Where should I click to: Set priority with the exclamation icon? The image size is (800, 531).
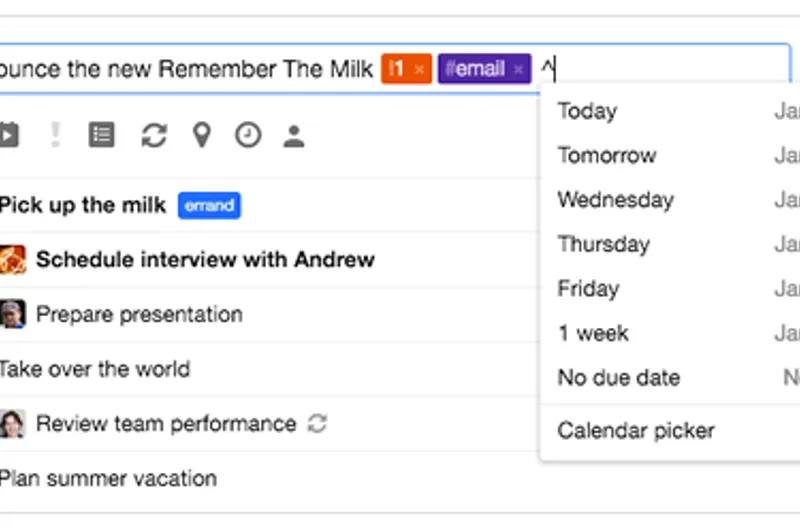(56, 135)
